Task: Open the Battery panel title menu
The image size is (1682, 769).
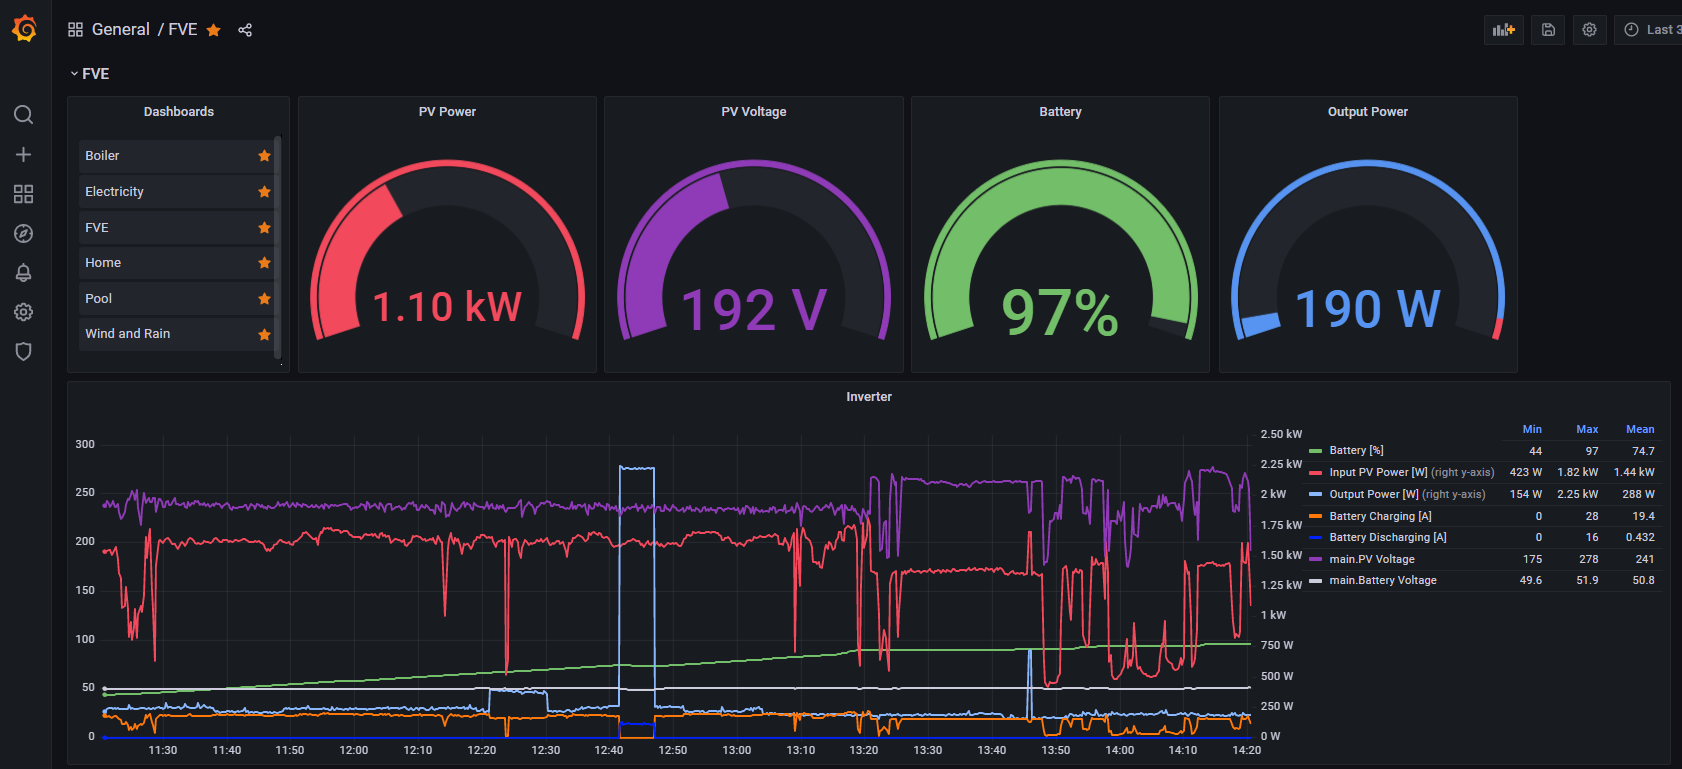Action: (1060, 112)
